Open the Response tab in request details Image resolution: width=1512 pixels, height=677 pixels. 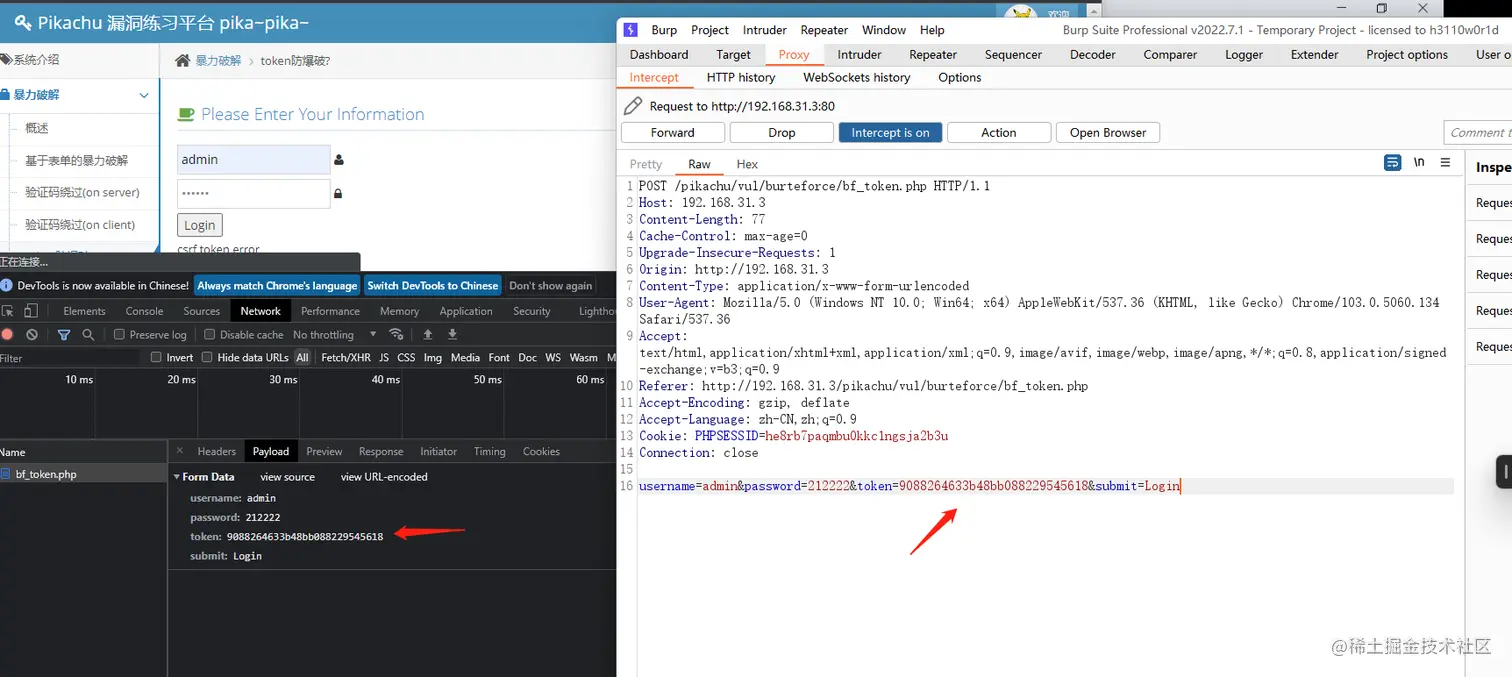click(381, 451)
